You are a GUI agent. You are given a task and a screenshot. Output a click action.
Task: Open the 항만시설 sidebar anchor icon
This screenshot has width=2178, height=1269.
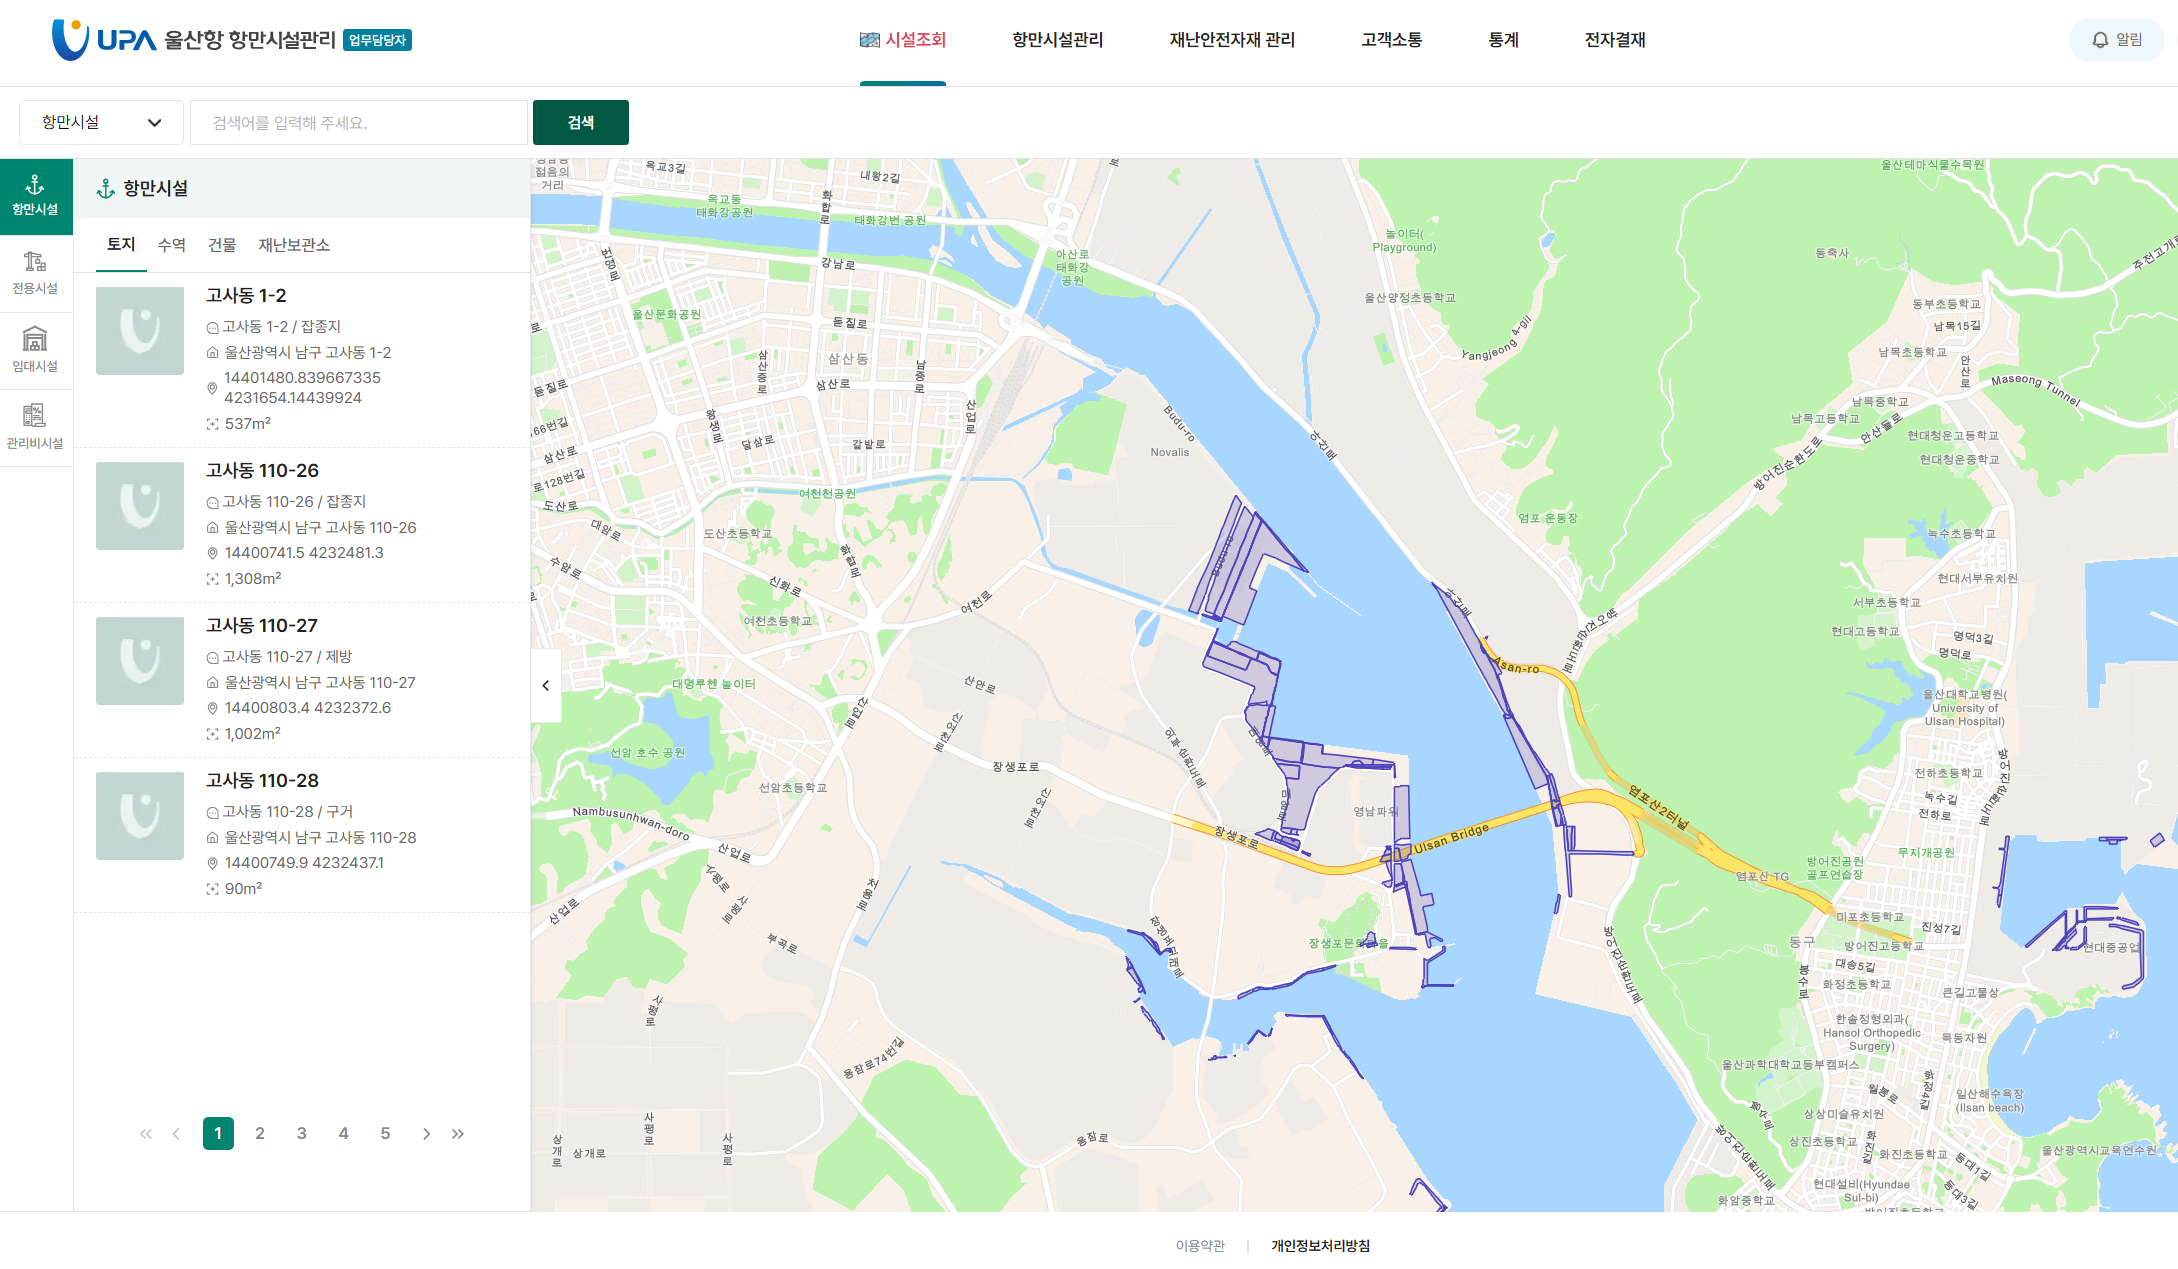click(35, 196)
